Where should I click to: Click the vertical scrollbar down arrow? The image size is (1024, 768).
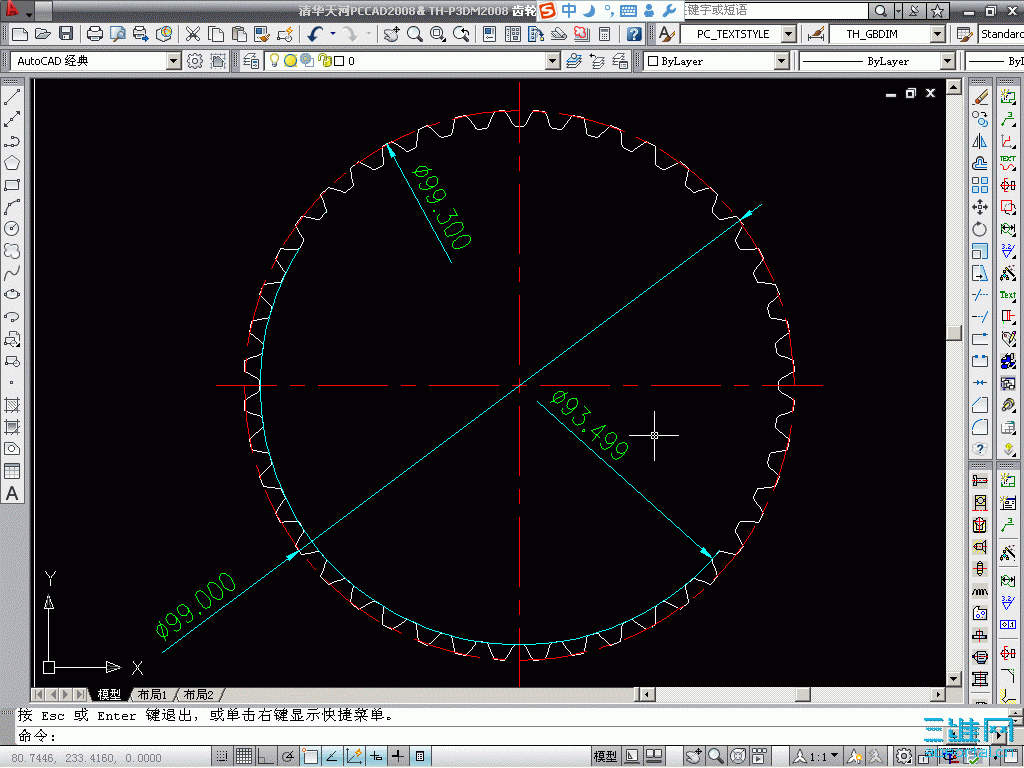[x=953, y=679]
